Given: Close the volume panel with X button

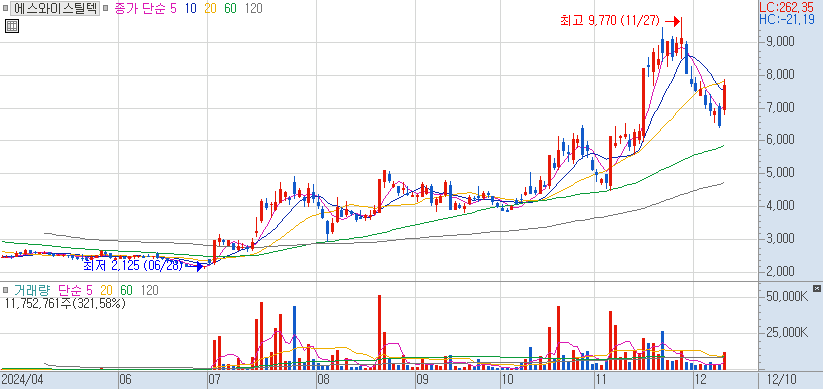Looking at the screenshot, I should [816, 288].
